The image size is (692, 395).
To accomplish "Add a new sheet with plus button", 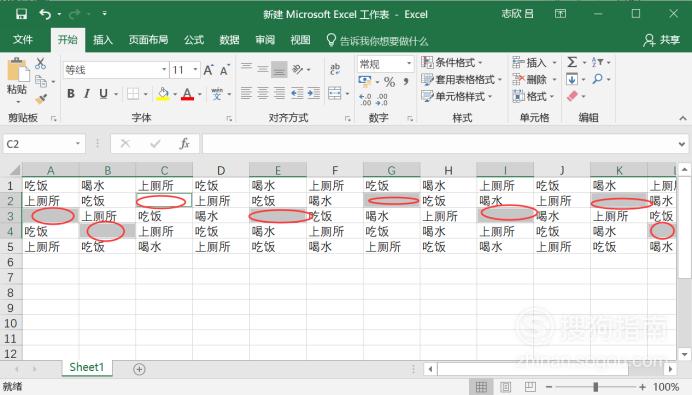I will click(139, 369).
